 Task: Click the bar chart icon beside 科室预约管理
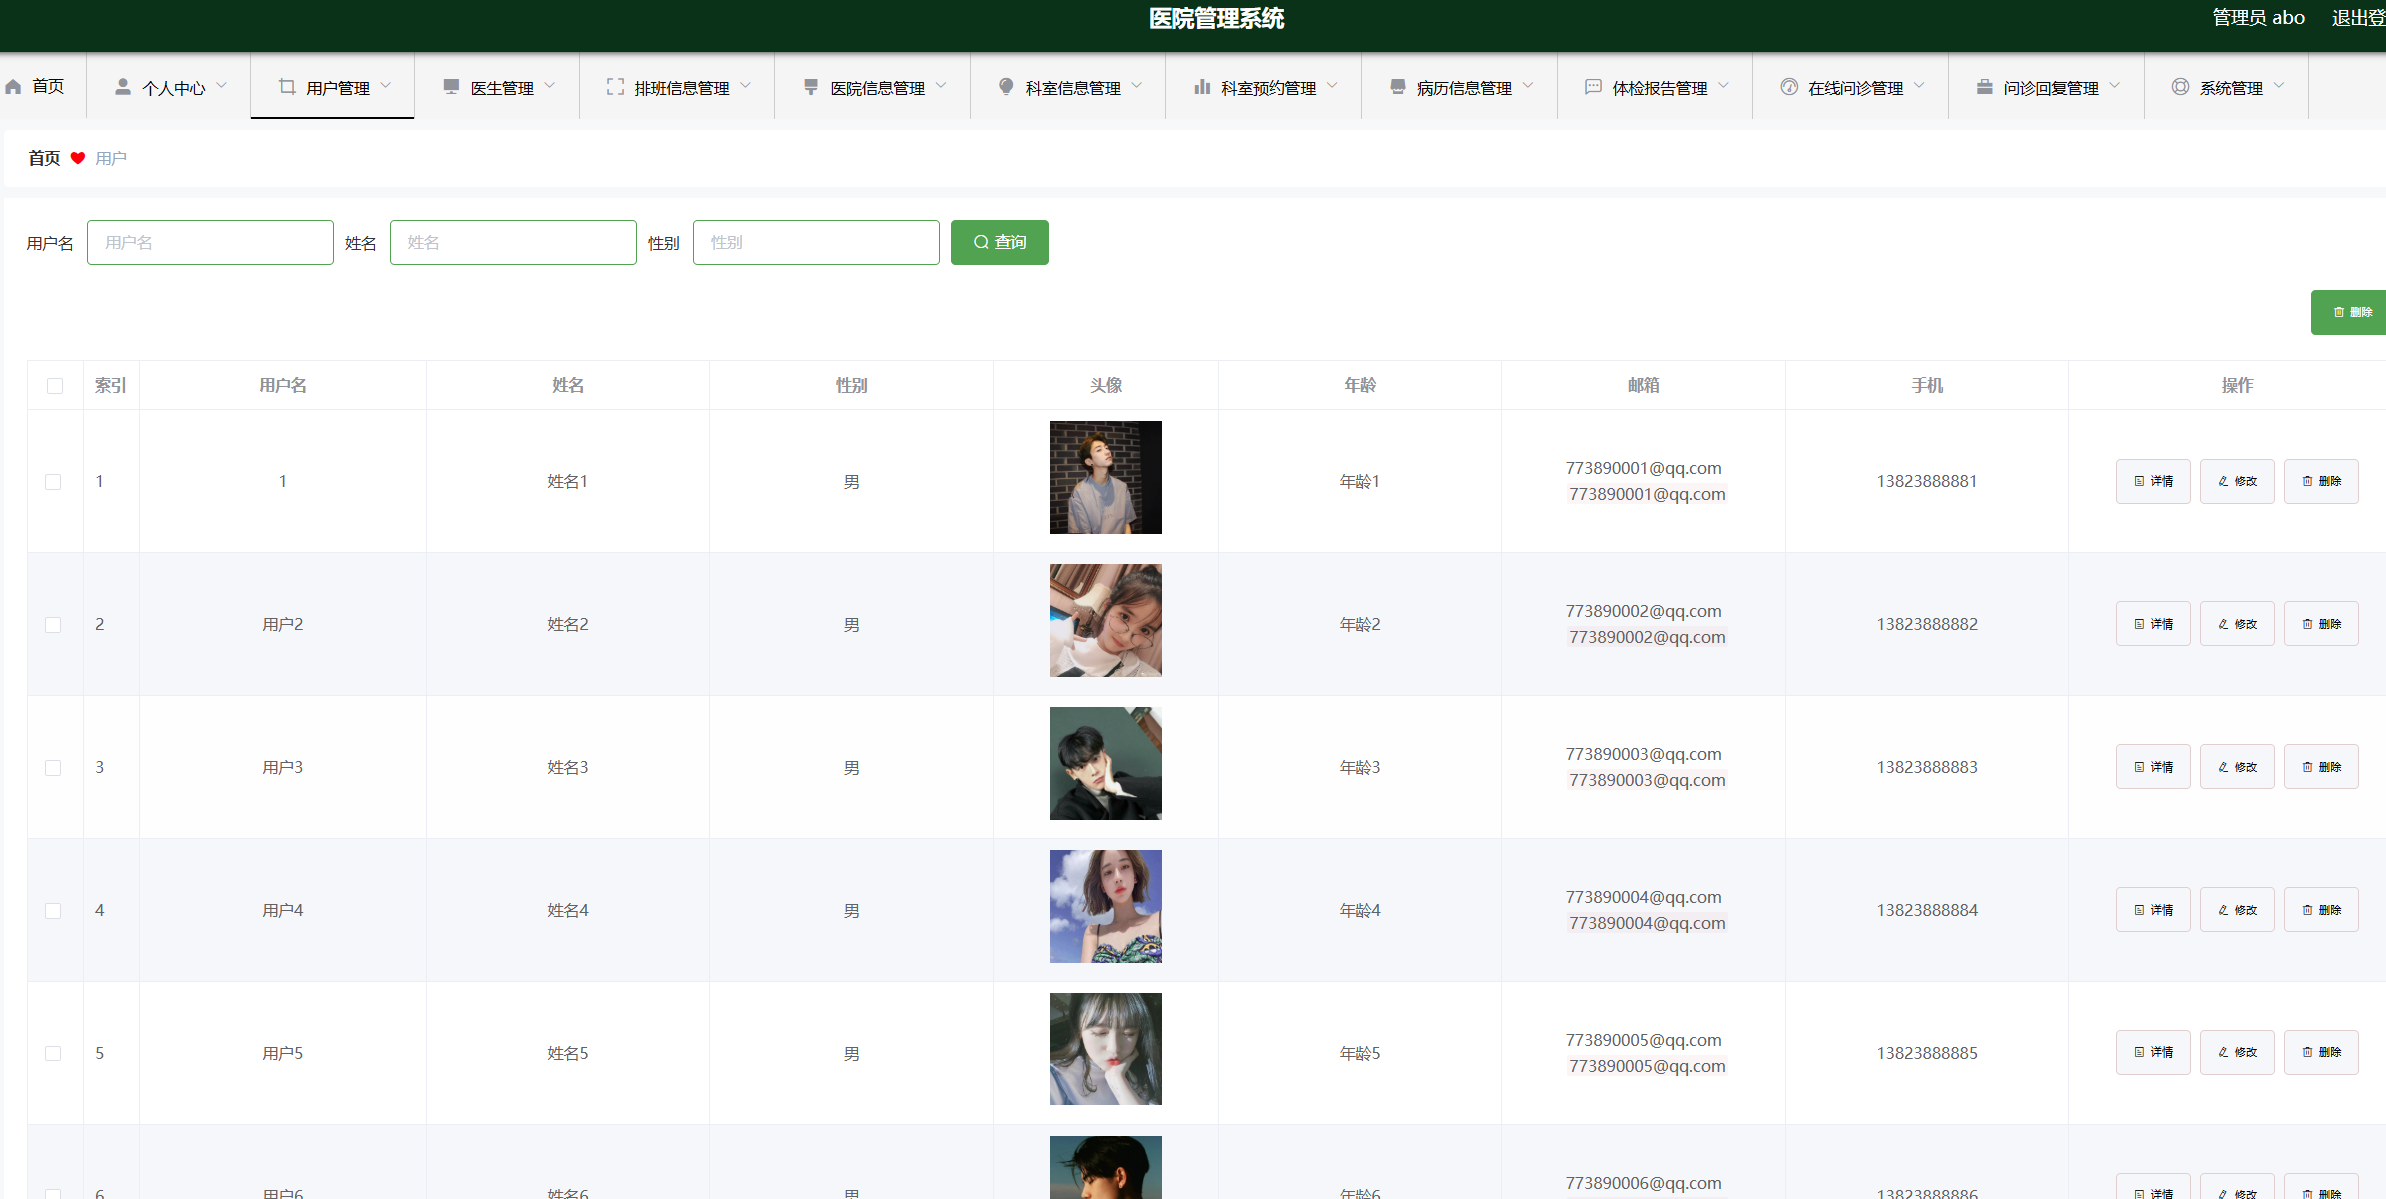coord(1202,87)
